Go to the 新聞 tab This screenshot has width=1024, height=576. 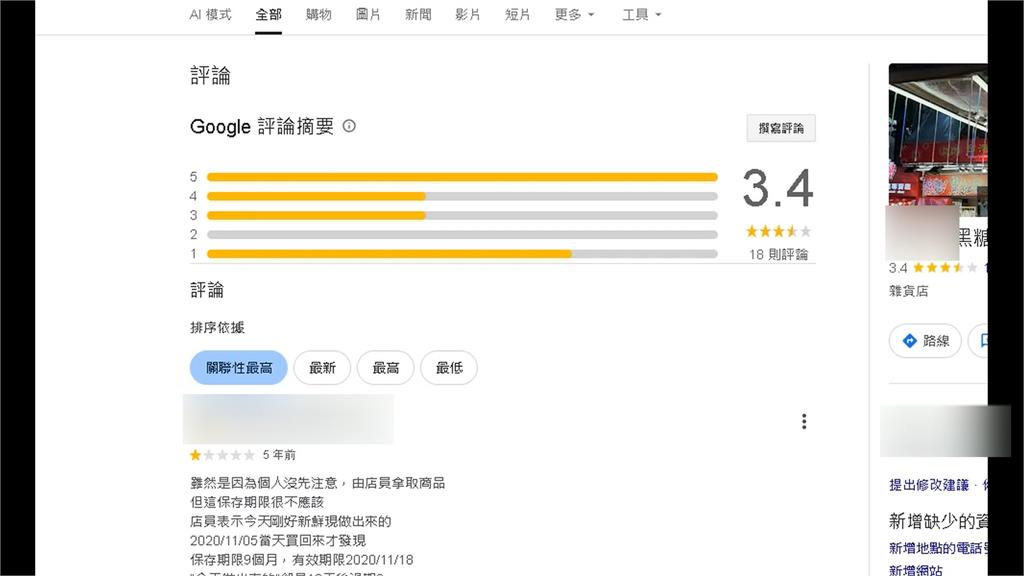pos(418,15)
